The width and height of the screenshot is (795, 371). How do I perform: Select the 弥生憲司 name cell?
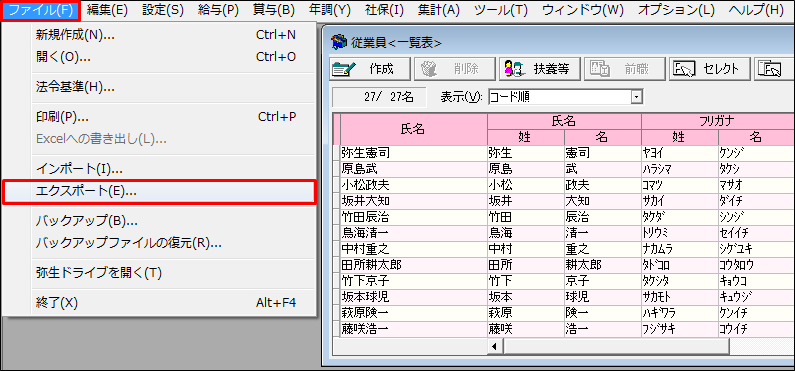click(x=413, y=153)
